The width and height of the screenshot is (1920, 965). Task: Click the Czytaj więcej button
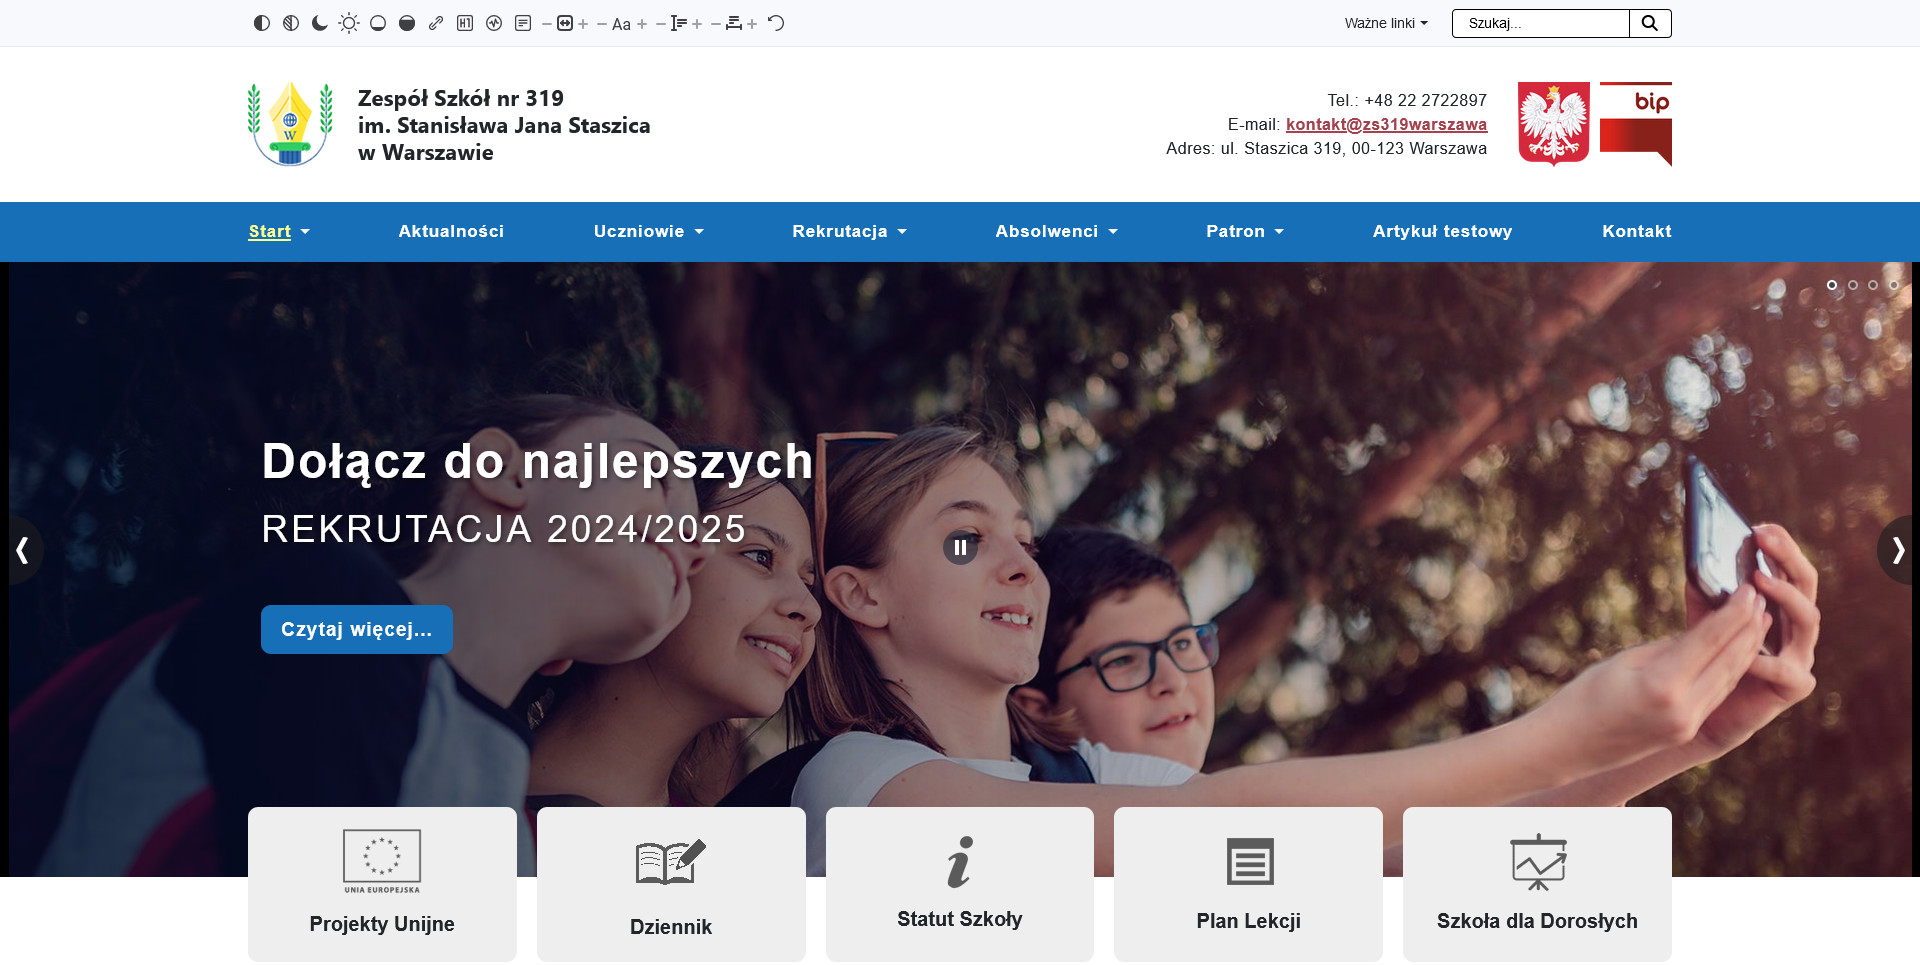(356, 629)
